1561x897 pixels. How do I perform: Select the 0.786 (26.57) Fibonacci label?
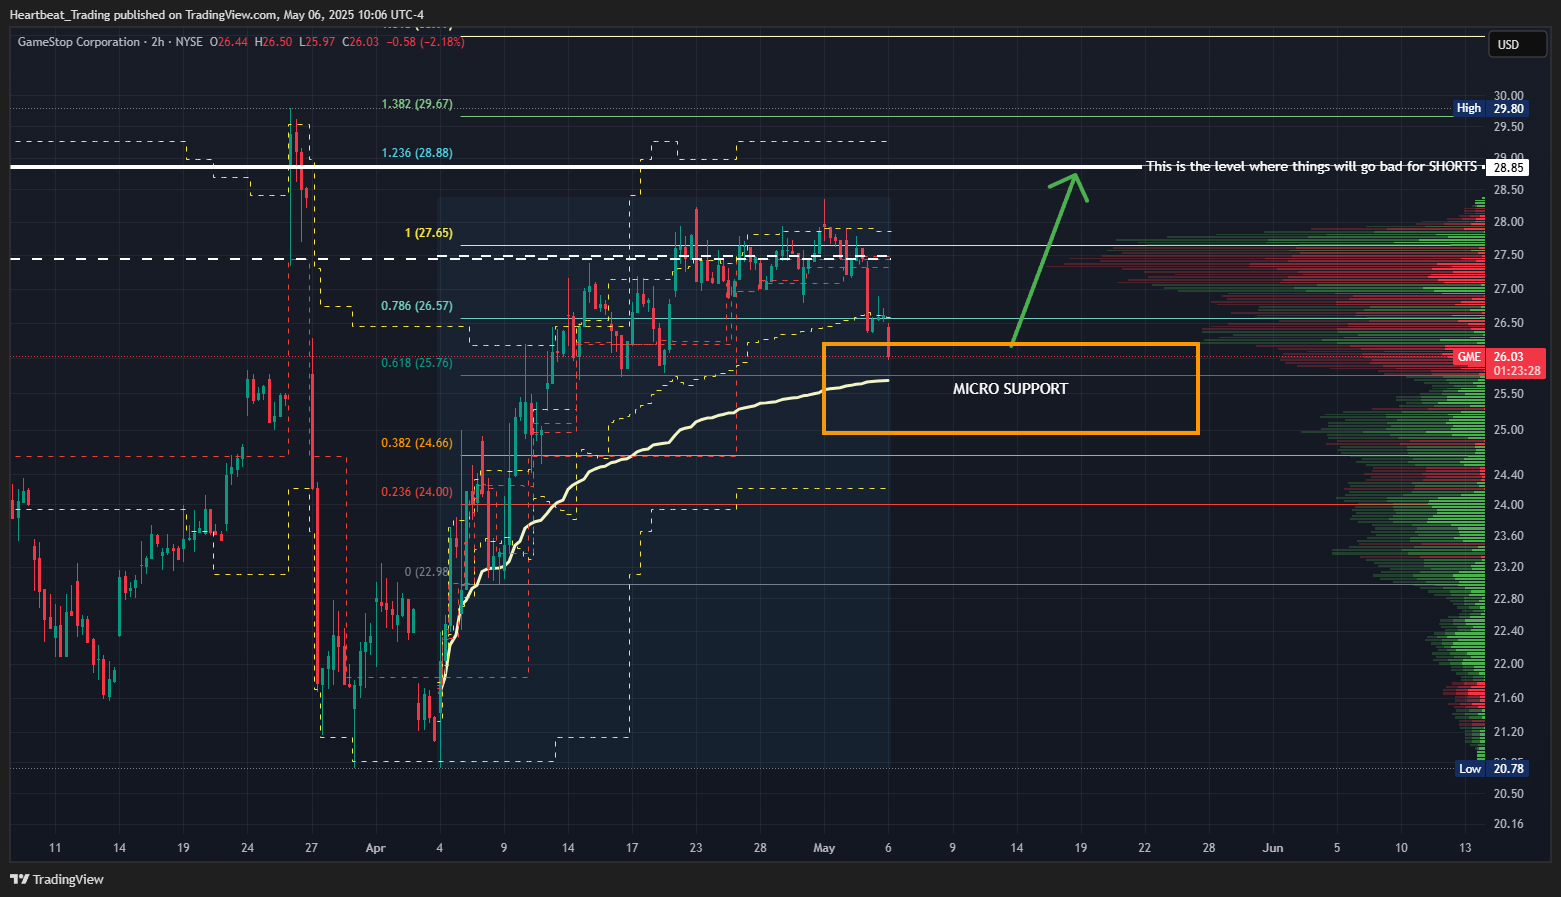pos(417,306)
